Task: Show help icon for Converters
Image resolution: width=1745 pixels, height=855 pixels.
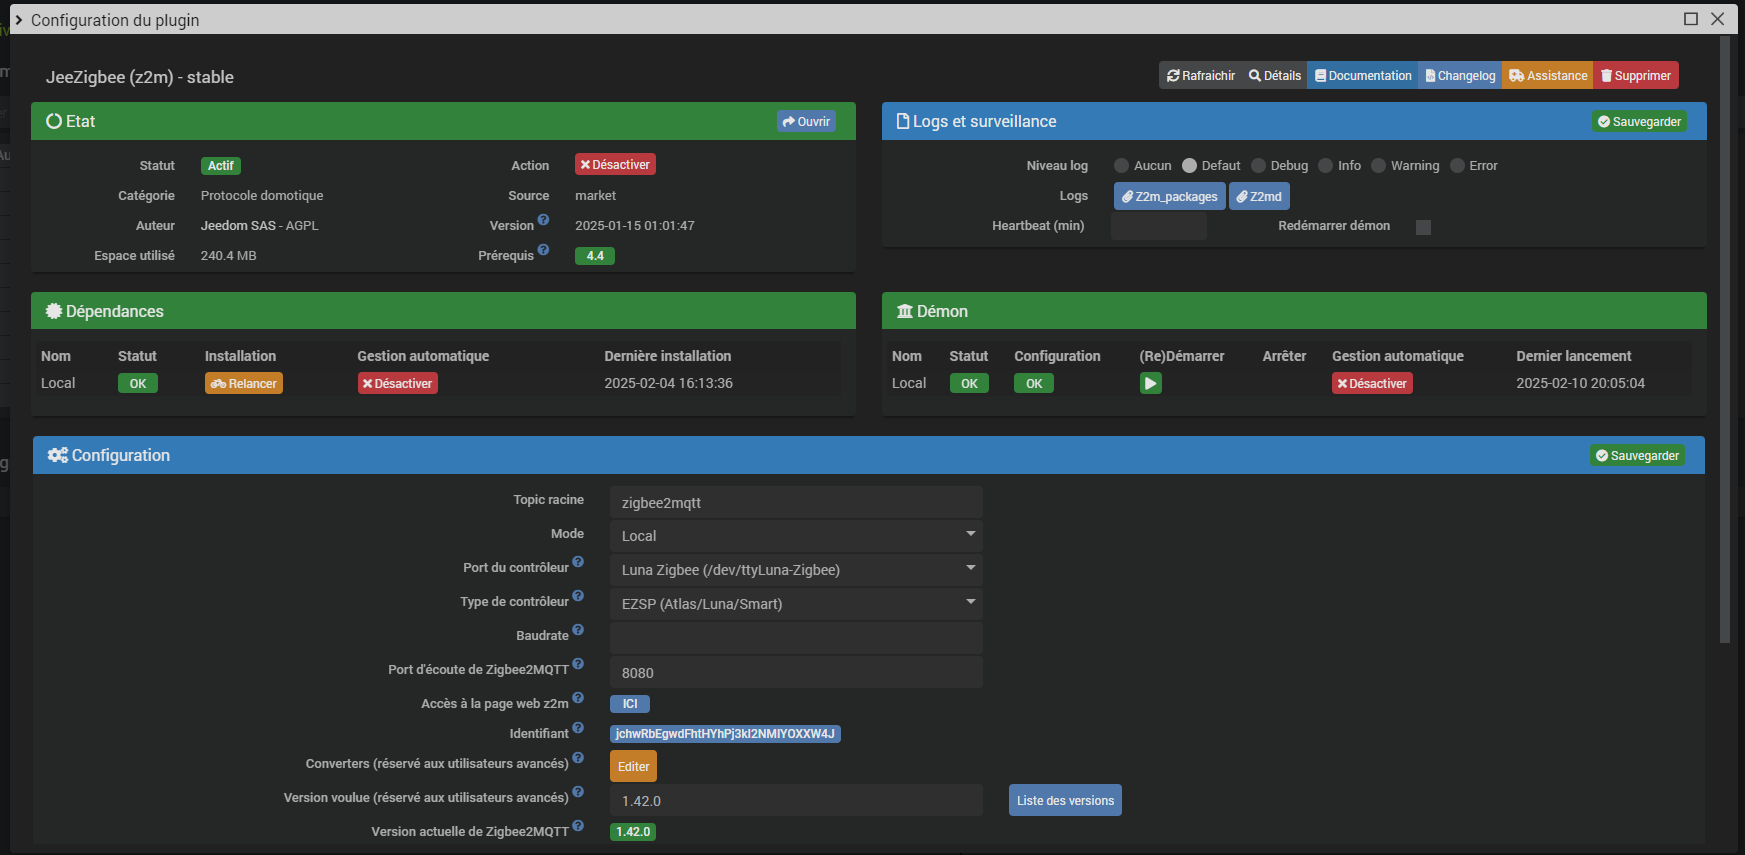Action: pyautogui.click(x=578, y=758)
